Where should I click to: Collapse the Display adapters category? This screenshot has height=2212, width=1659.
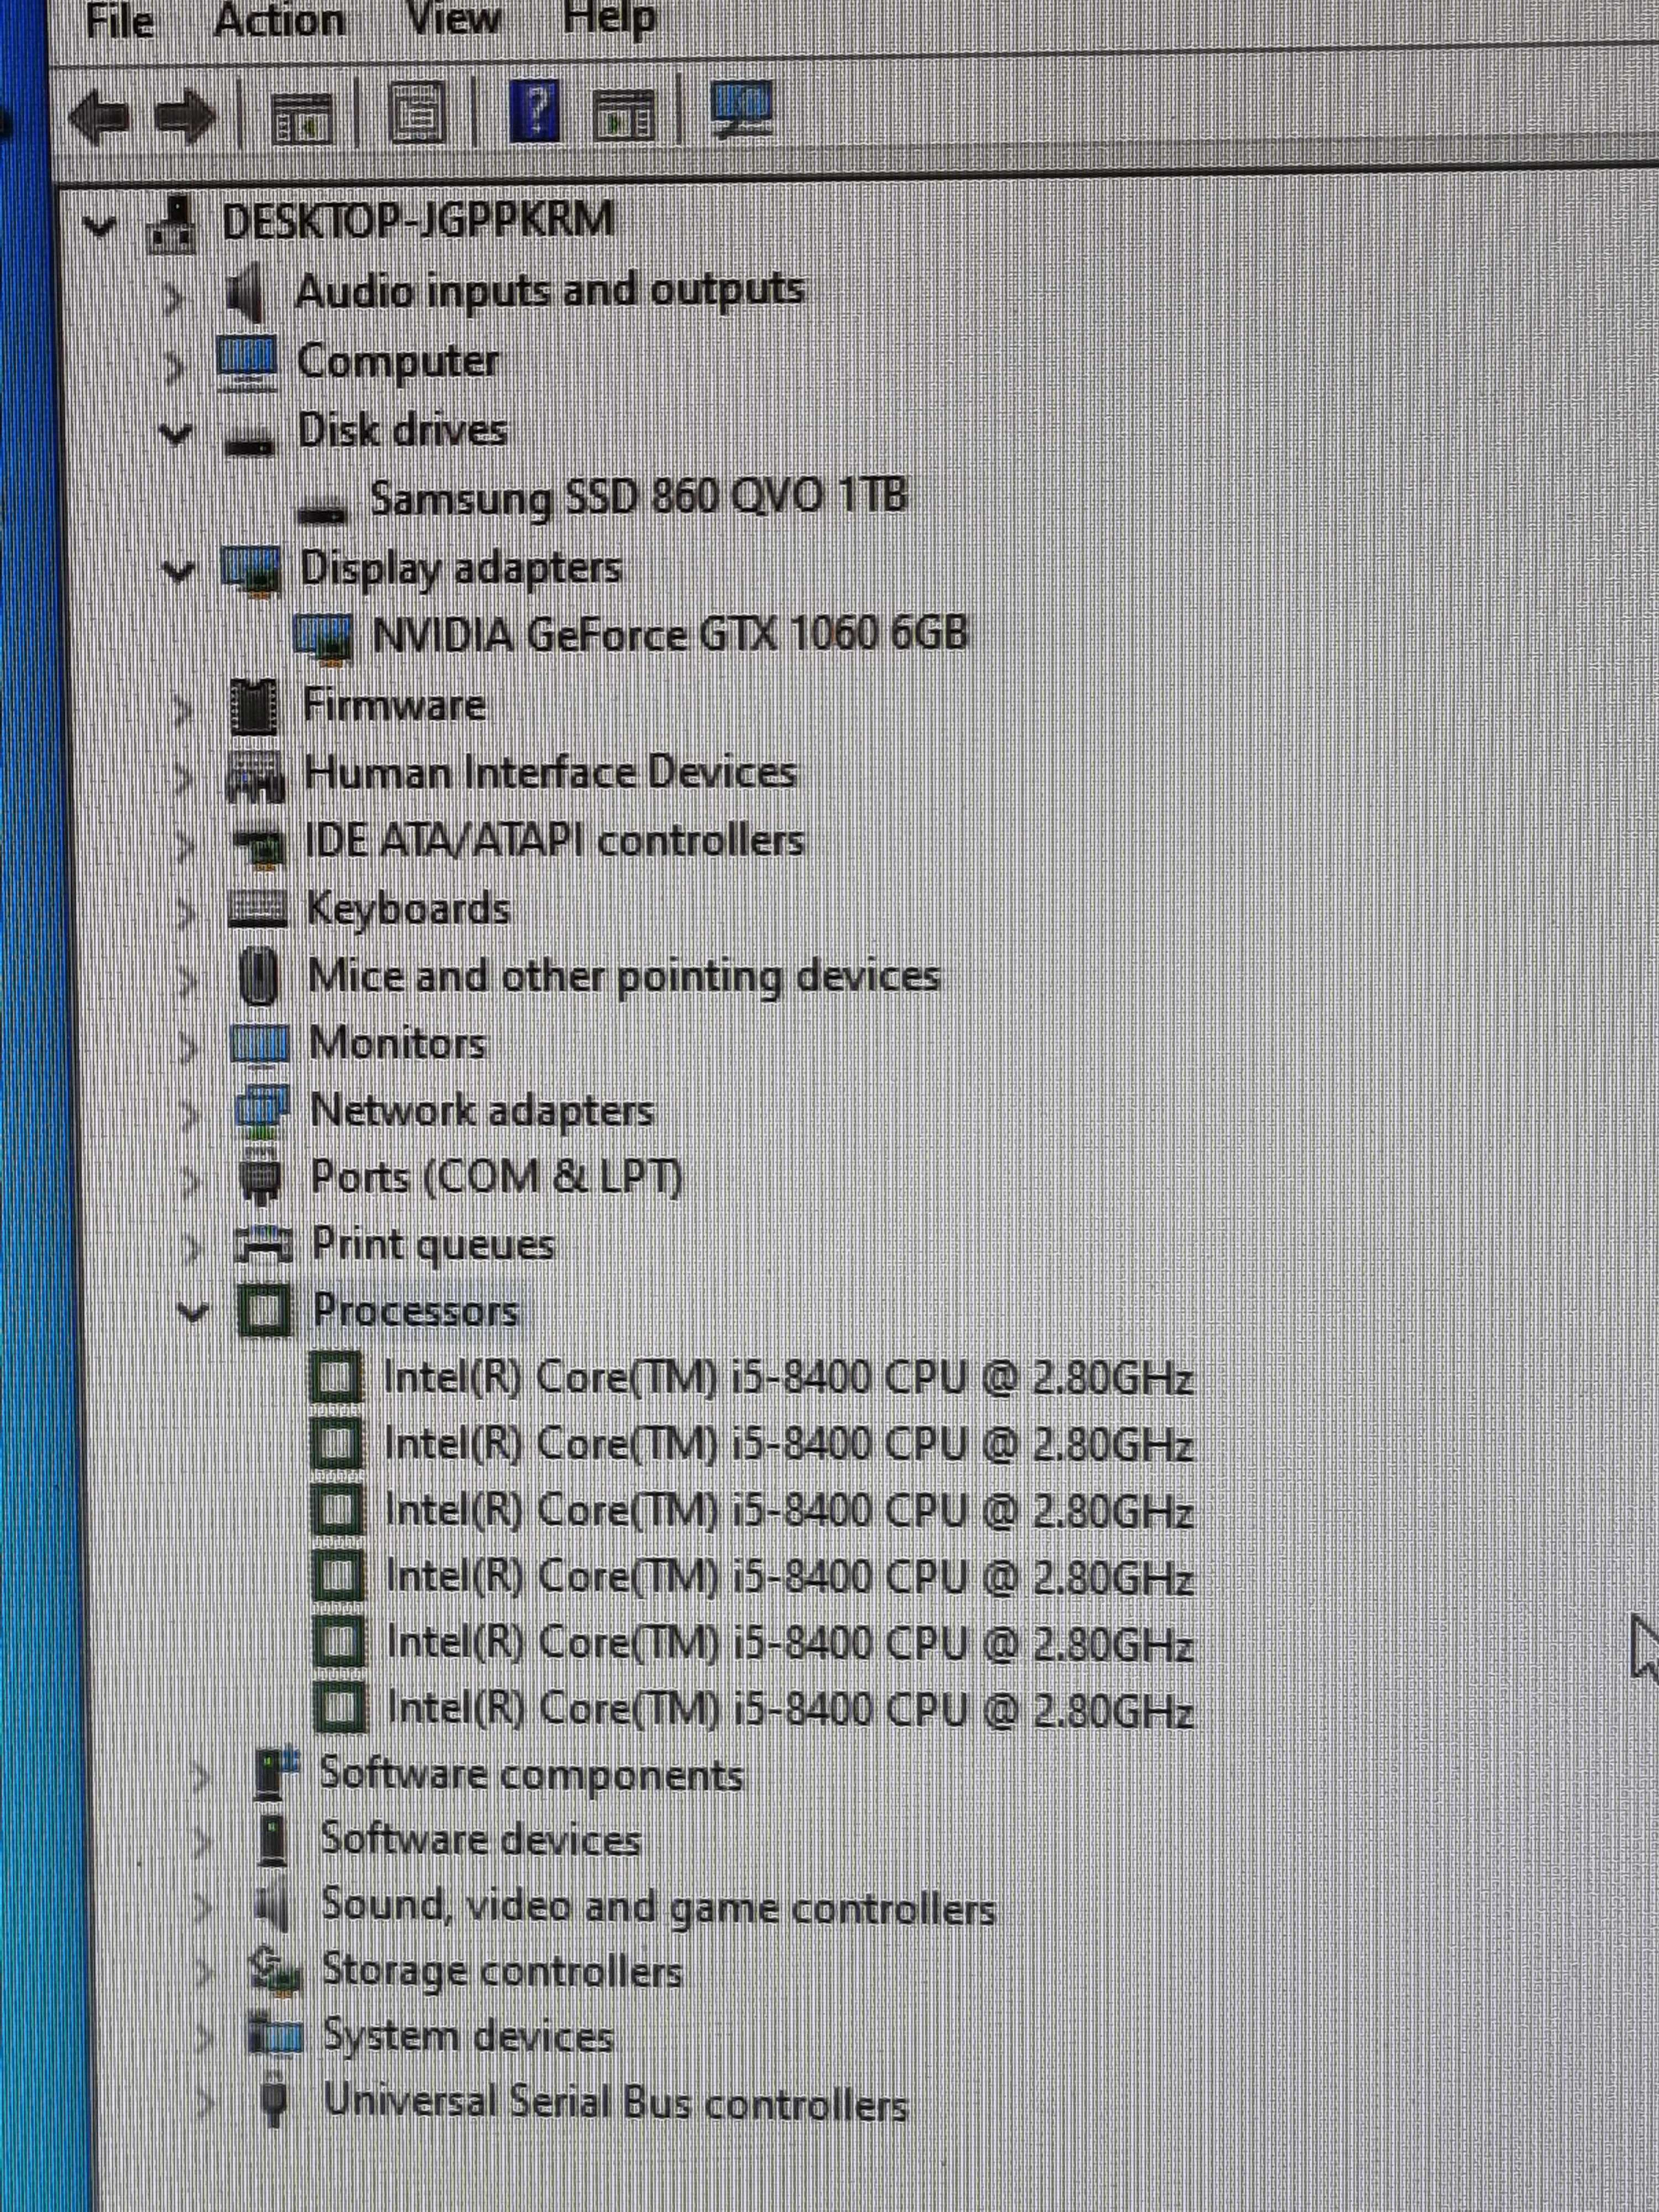[x=179, y=571]
